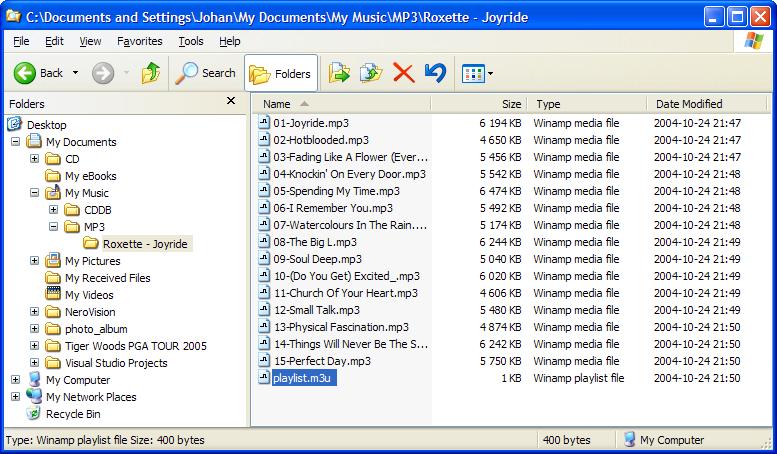This screenshot has width=777, height=454.
Task: Expand the My Computer node
Action: pyautogui.click(x=15, y=380)
